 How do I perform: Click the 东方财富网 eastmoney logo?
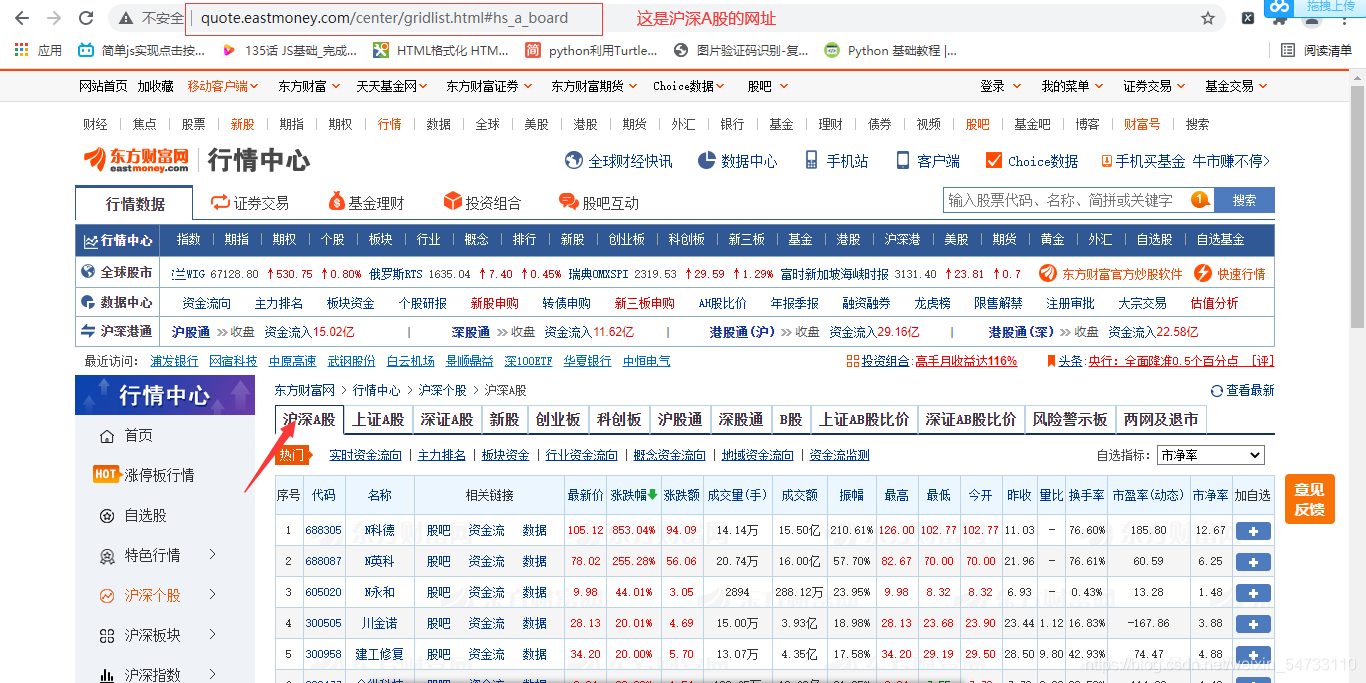(136, 160)
